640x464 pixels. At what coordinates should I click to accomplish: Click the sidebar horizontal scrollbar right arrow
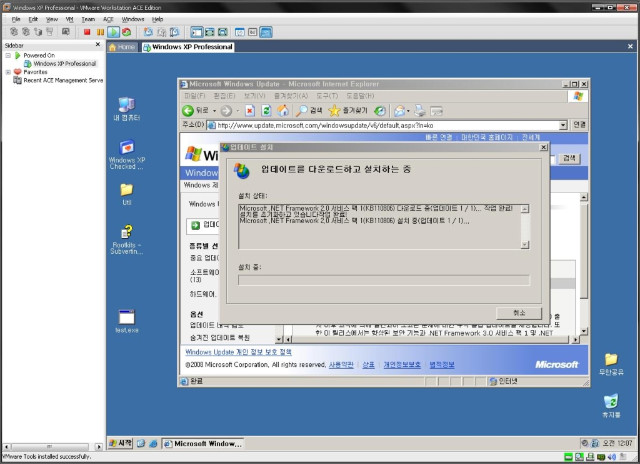pyautogui.click(x=98, y=446)
